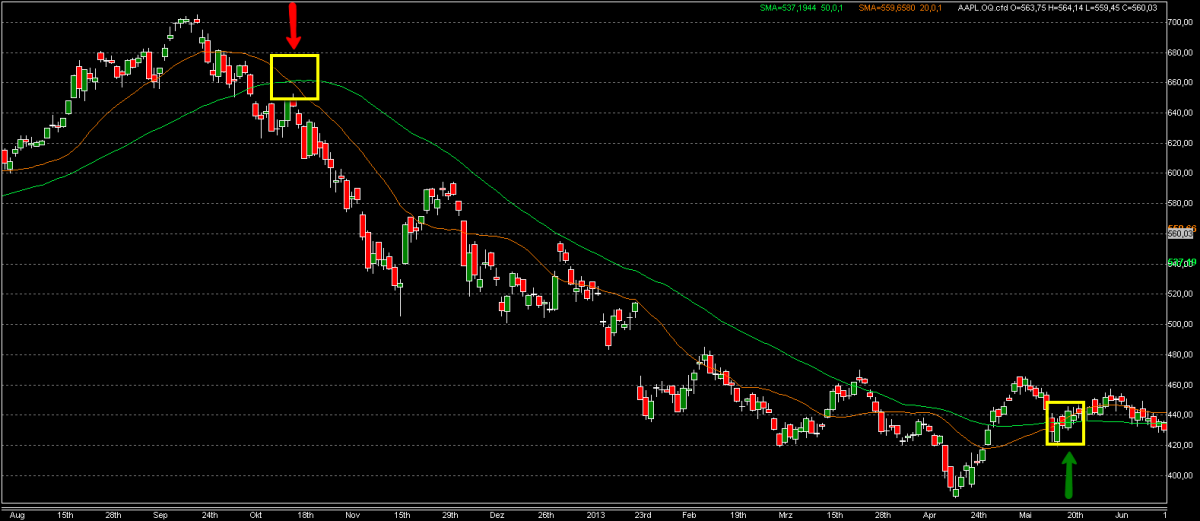
Task: Click the grey 560,03 current price tag
Action: 1183,234
